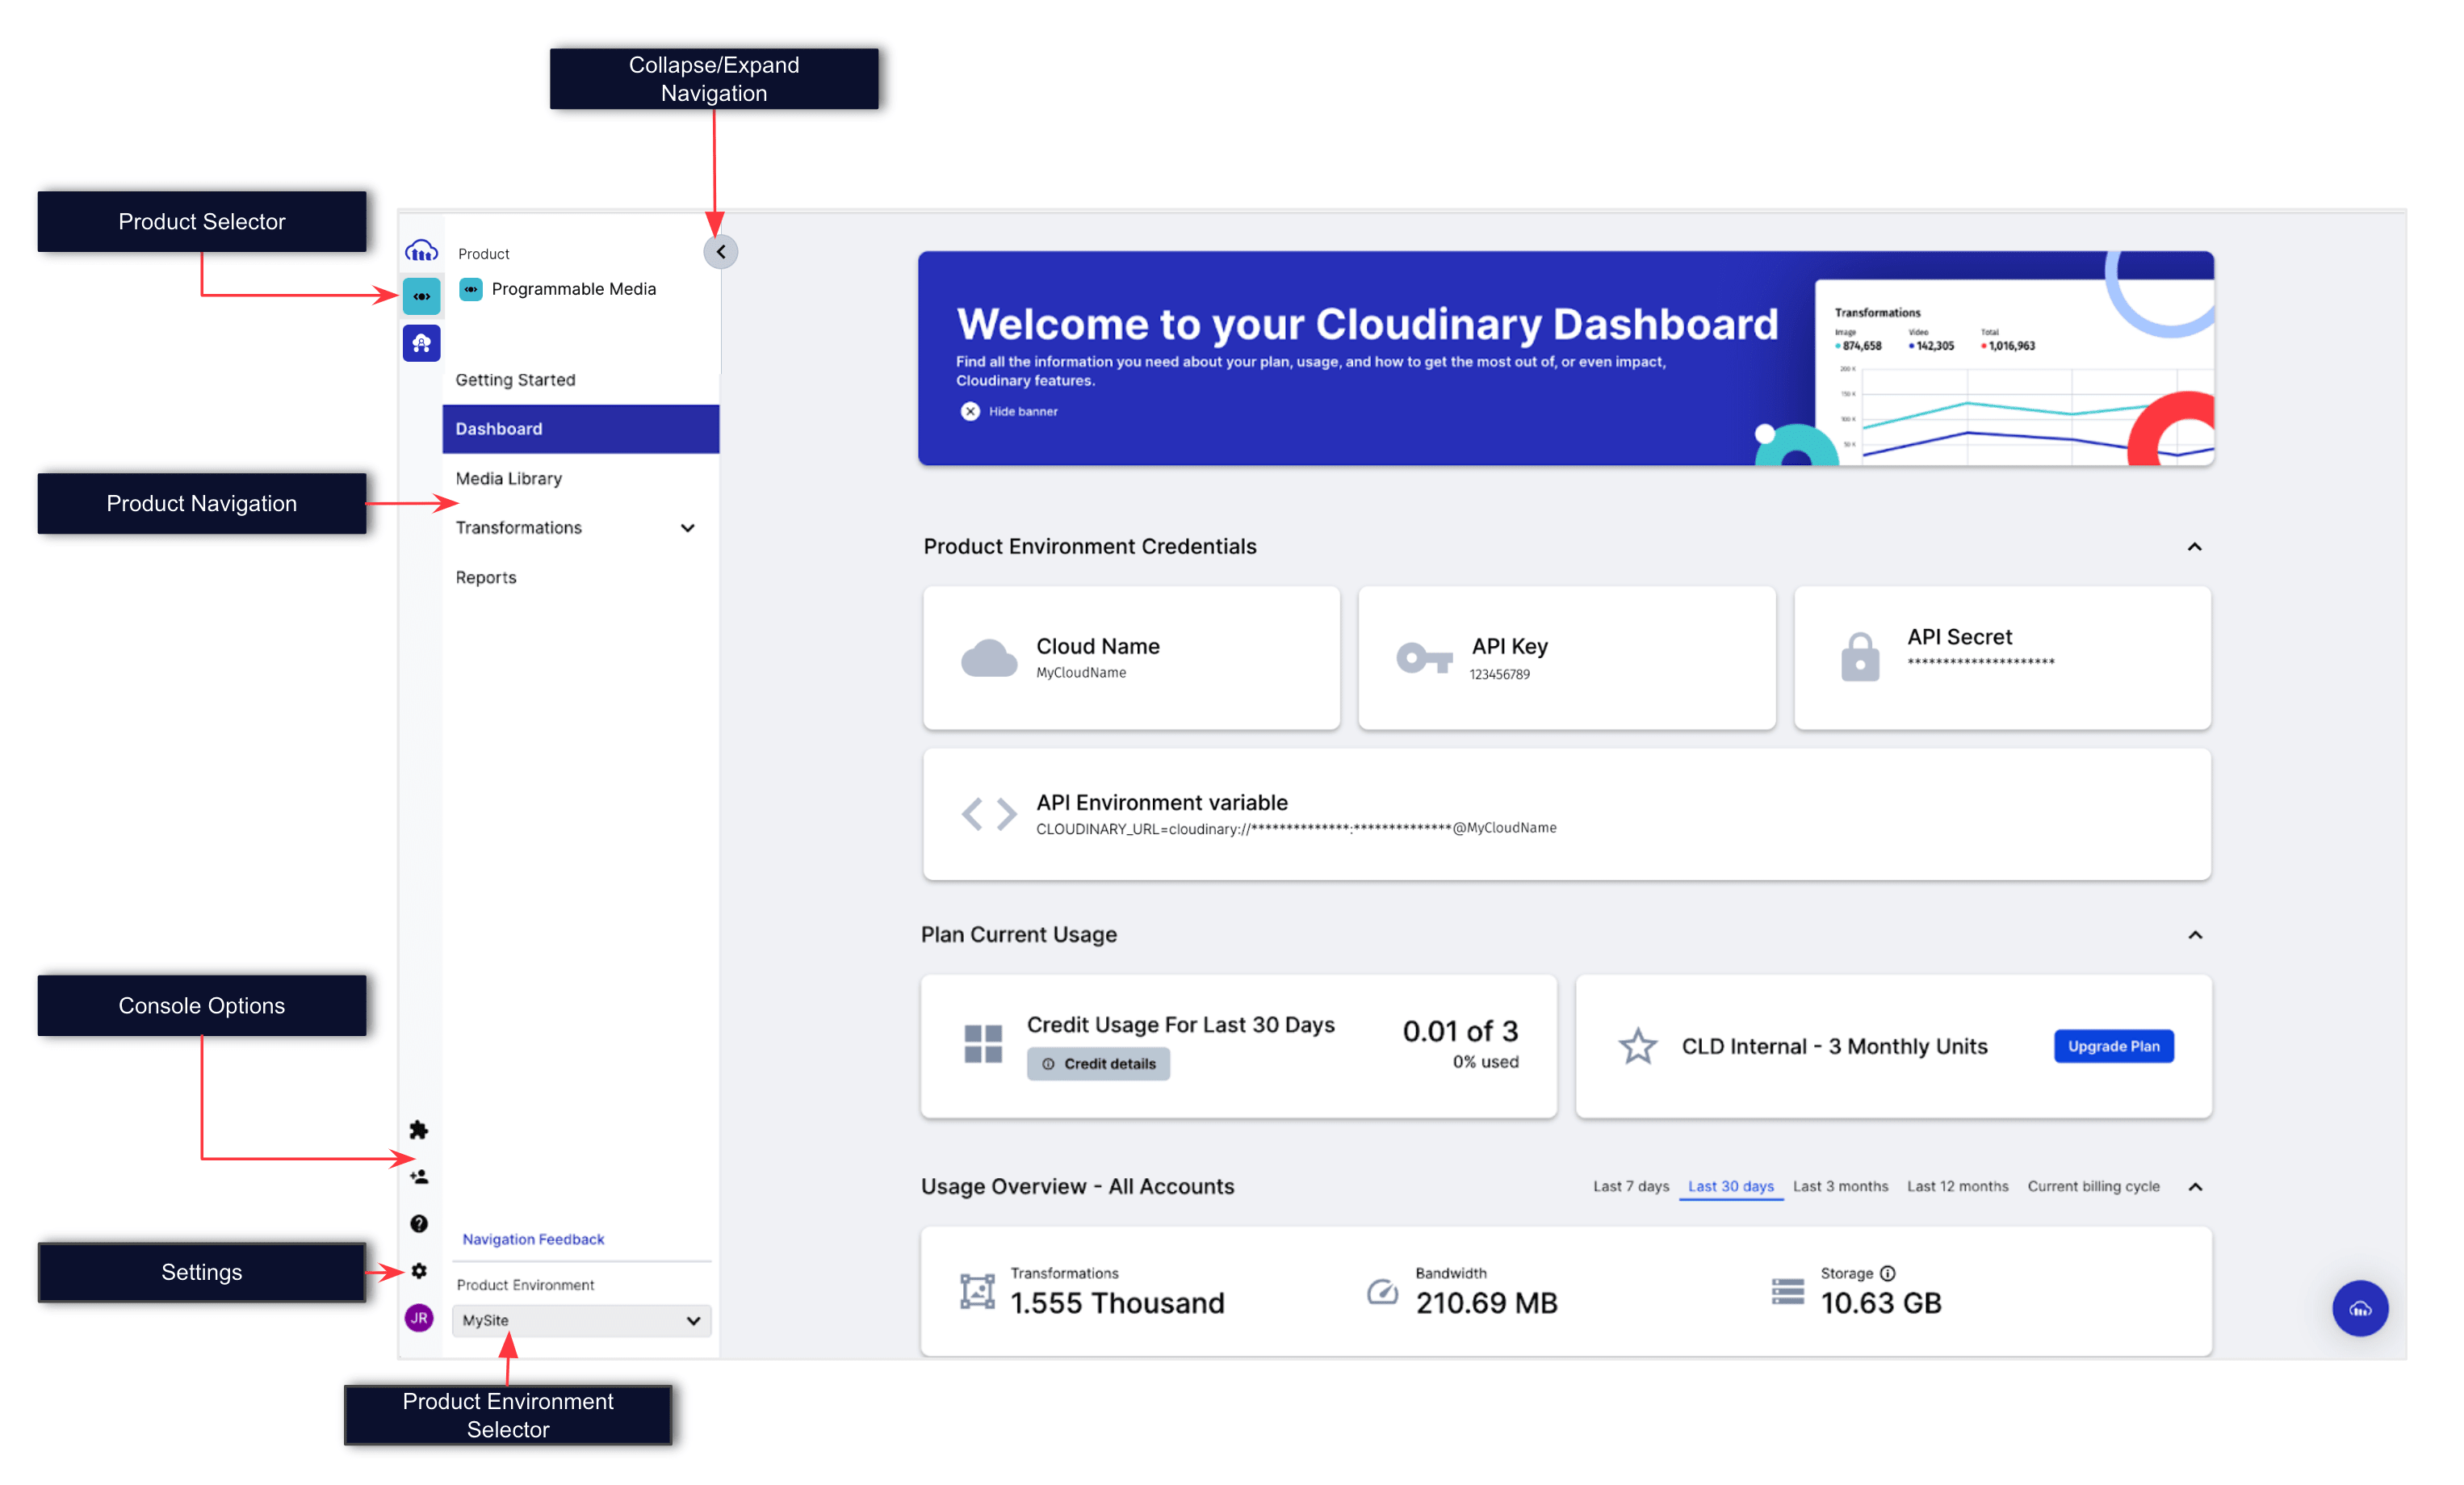Click the API Secret credential card
Screen dimensions: 2464x1485
2001,657
